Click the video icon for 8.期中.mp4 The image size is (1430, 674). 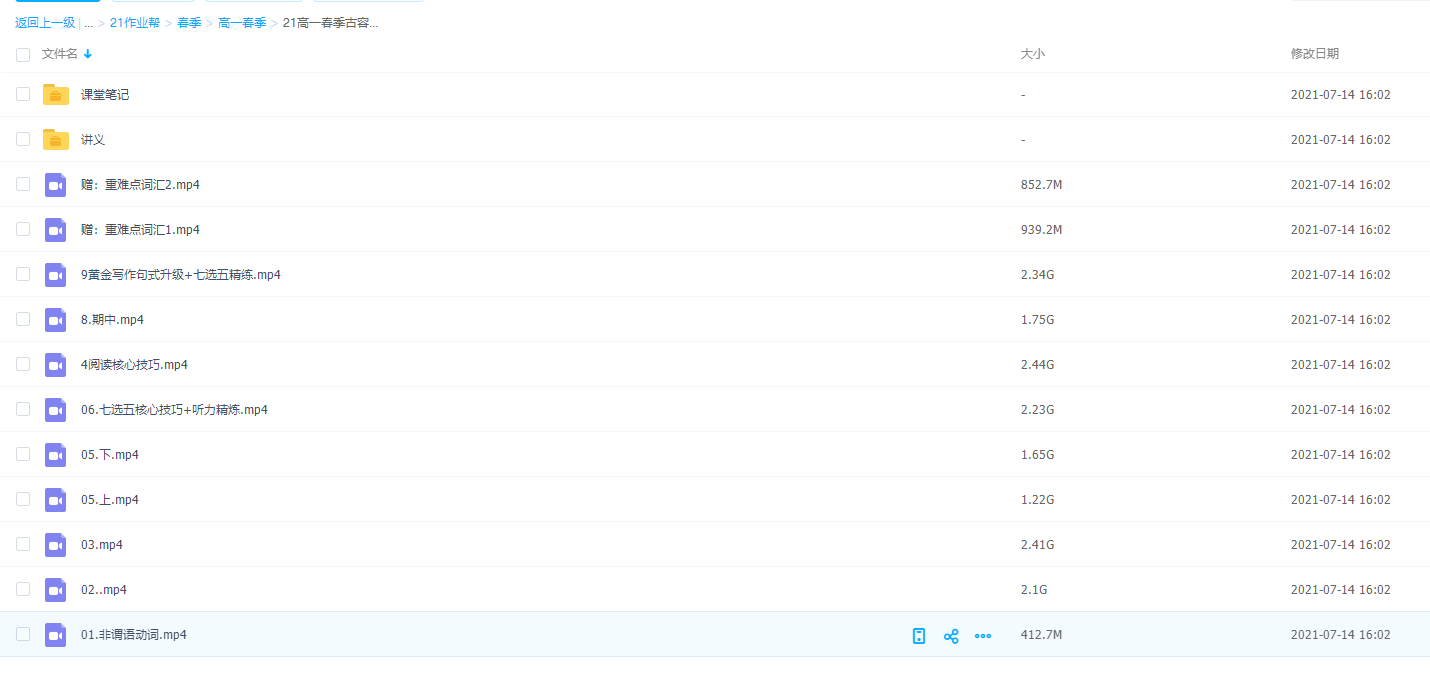pos(56,320)
